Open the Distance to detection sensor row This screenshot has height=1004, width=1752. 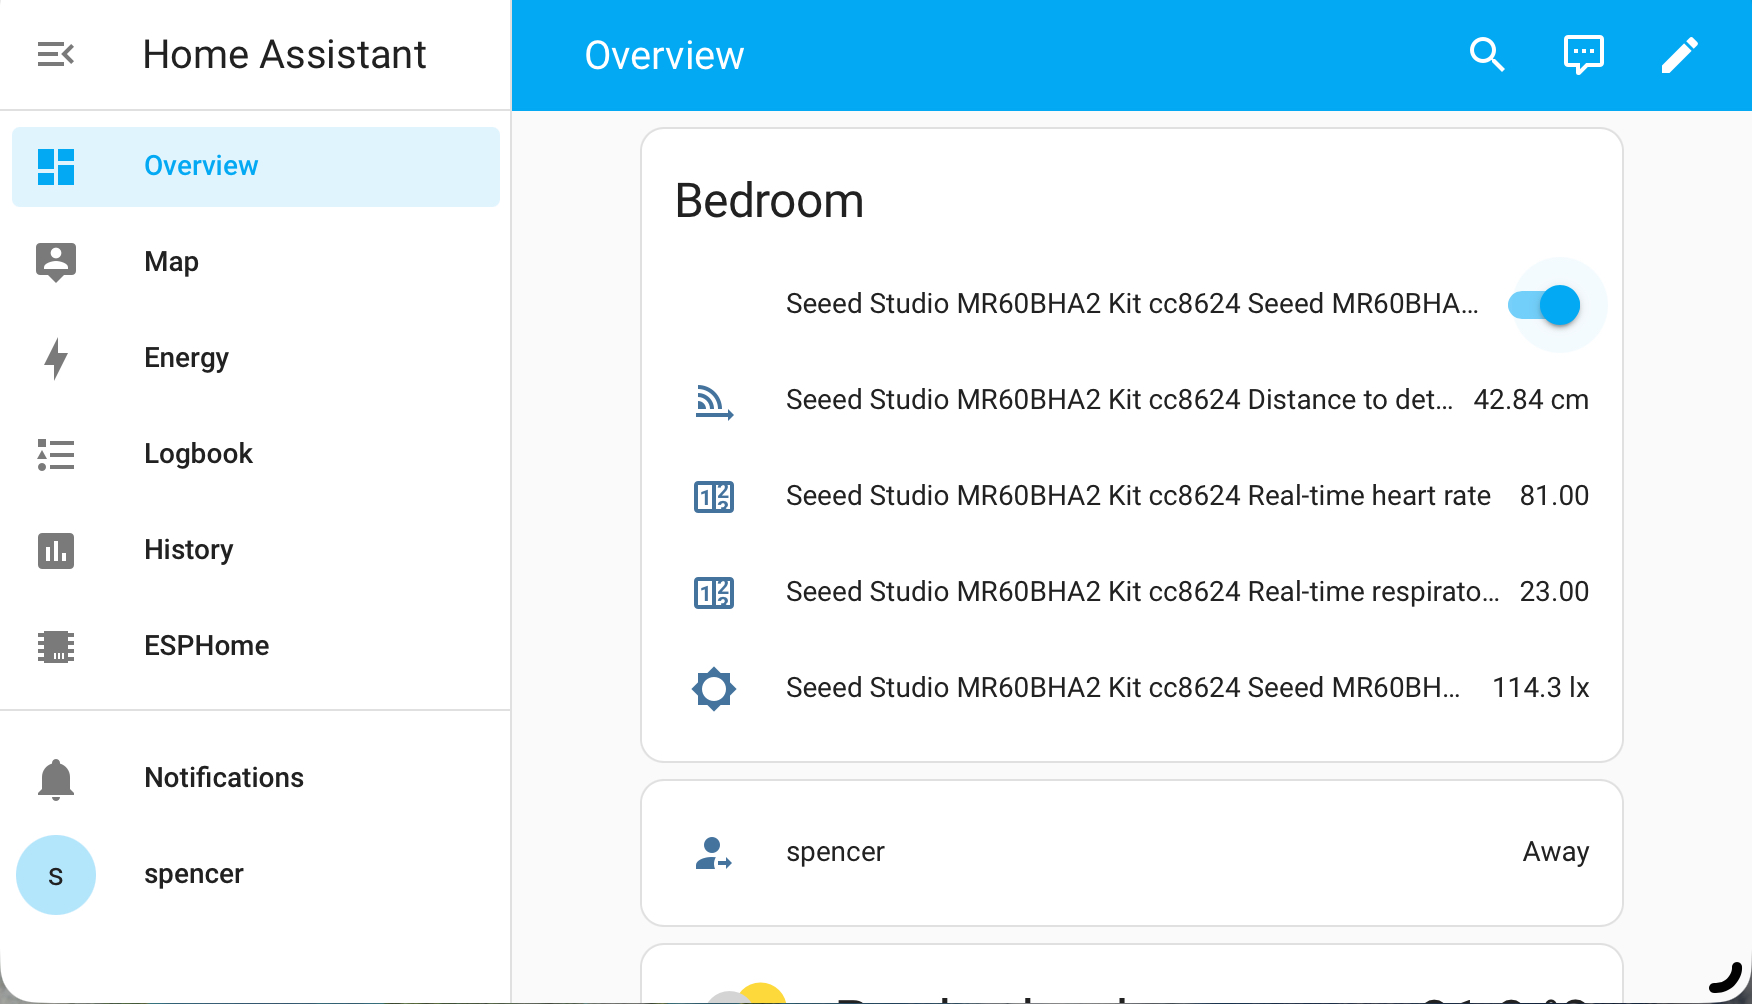tap(1118, 400)
